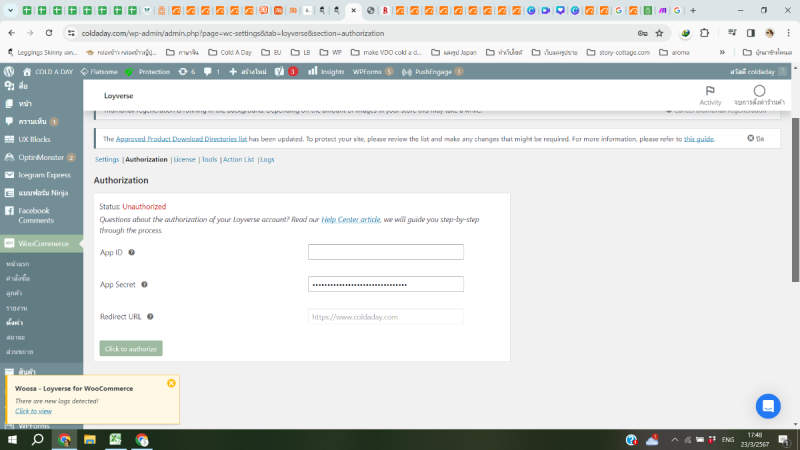Open PushEngage admin bar item
This screenshot has height=450, width=800.
[432, 71]
